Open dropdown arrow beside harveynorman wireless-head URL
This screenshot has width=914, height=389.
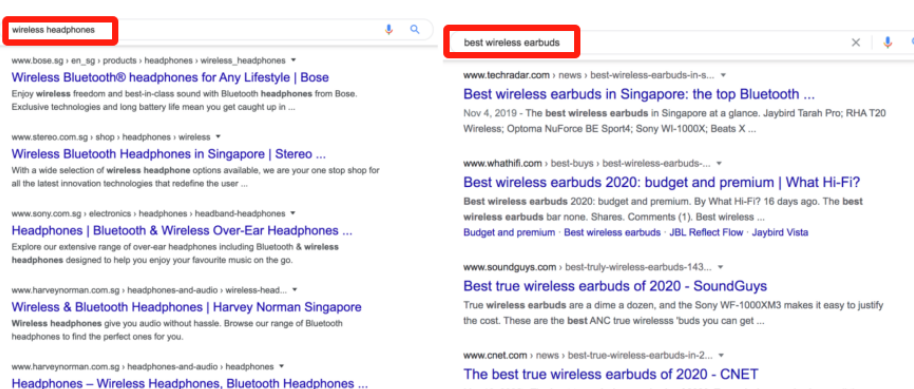(294, 290)
